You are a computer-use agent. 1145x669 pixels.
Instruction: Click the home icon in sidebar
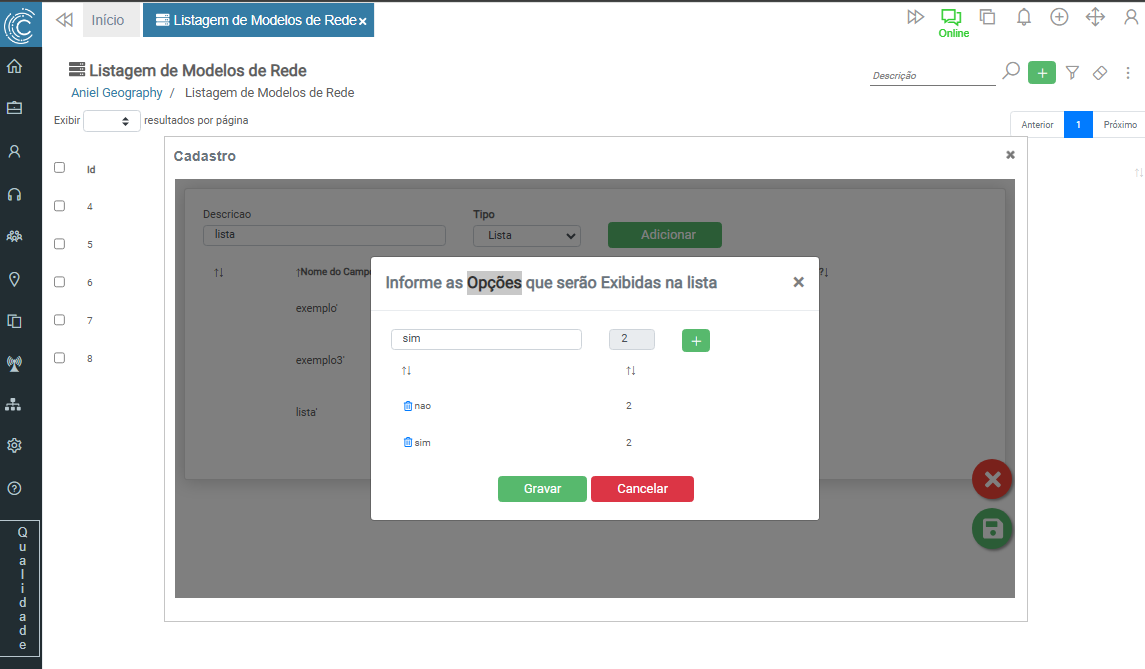pos(15,67)
